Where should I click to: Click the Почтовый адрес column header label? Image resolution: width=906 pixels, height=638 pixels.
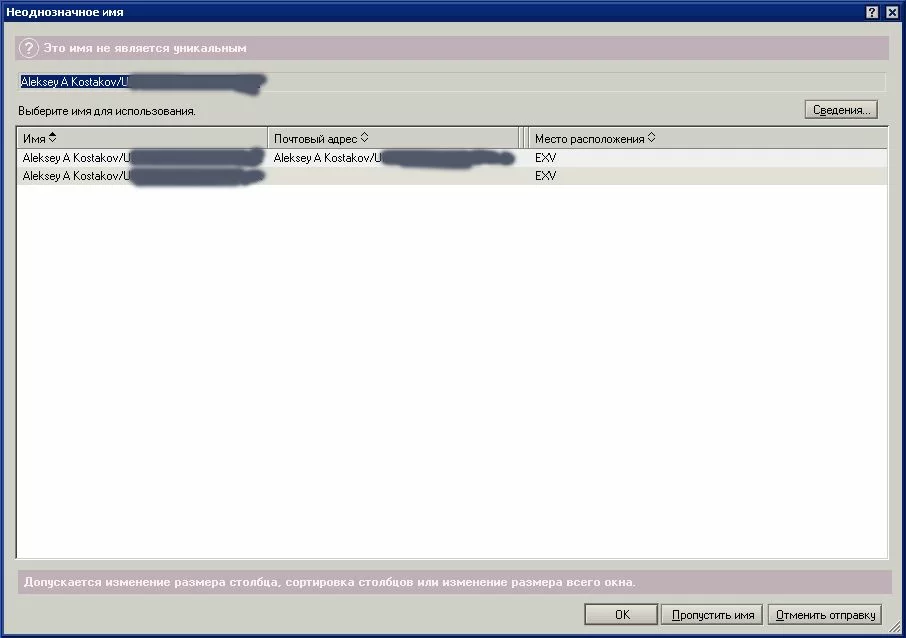click(x=315, y=139)
